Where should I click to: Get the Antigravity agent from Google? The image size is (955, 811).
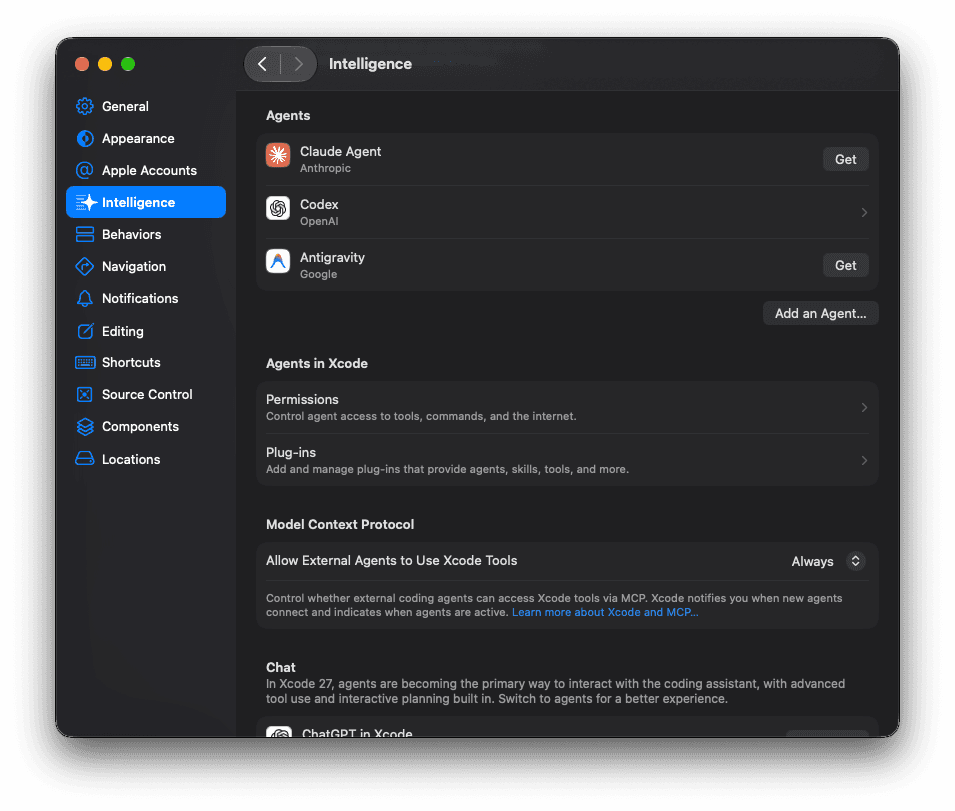pos(845,265)
